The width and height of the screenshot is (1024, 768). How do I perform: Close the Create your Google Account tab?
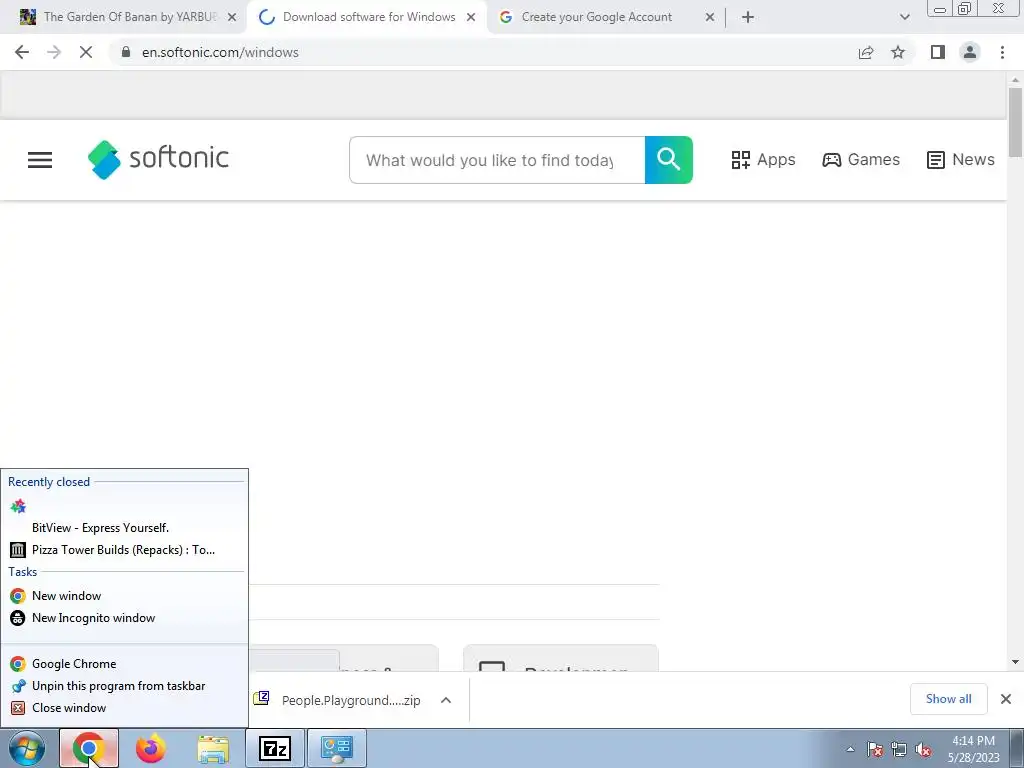click(710, 17)
